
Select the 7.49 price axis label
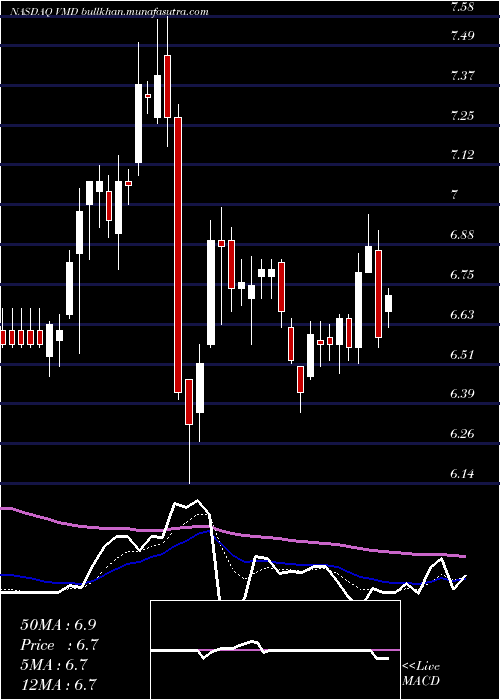(x=462, y=36)
